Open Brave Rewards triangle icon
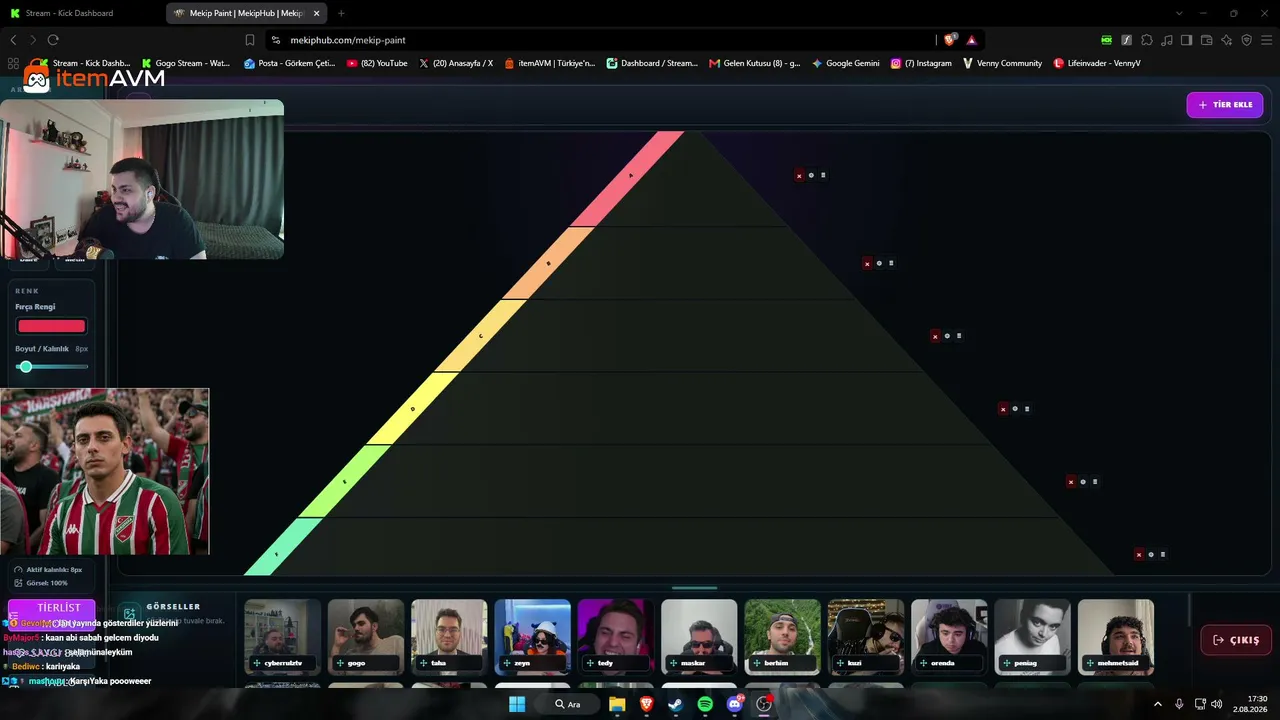This screenshot has width=1280, height=720. pyautogui.click(x=971, y=40)
